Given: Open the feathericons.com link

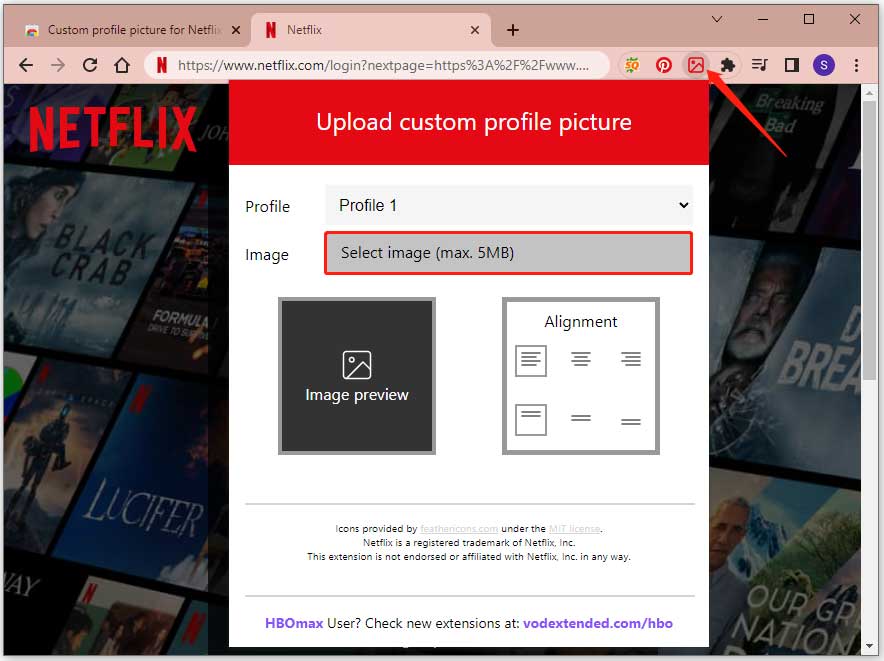Looking at the screenshot, I should pos(459,529).
